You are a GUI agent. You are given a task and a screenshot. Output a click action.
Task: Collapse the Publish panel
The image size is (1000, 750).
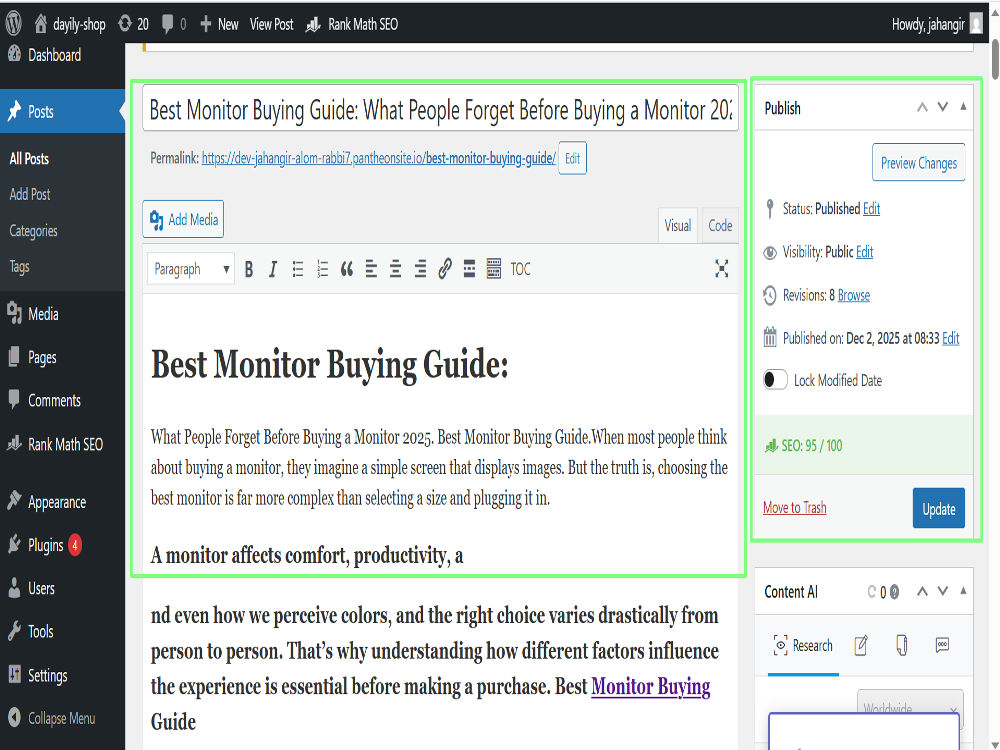click(x=963, y=107)
